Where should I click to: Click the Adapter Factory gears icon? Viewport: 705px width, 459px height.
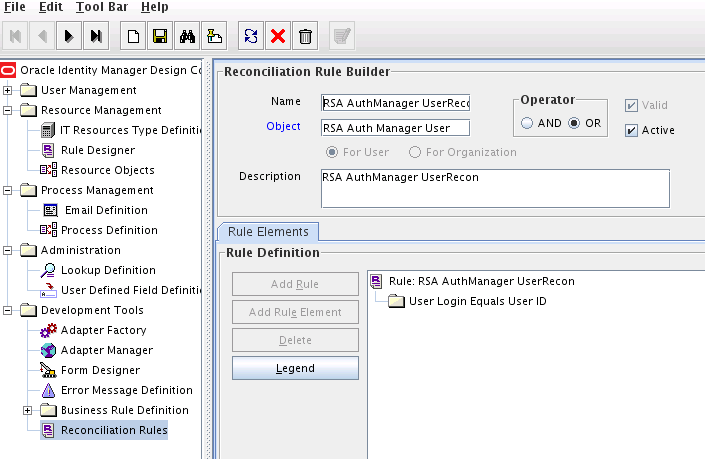tap(48, 330)
